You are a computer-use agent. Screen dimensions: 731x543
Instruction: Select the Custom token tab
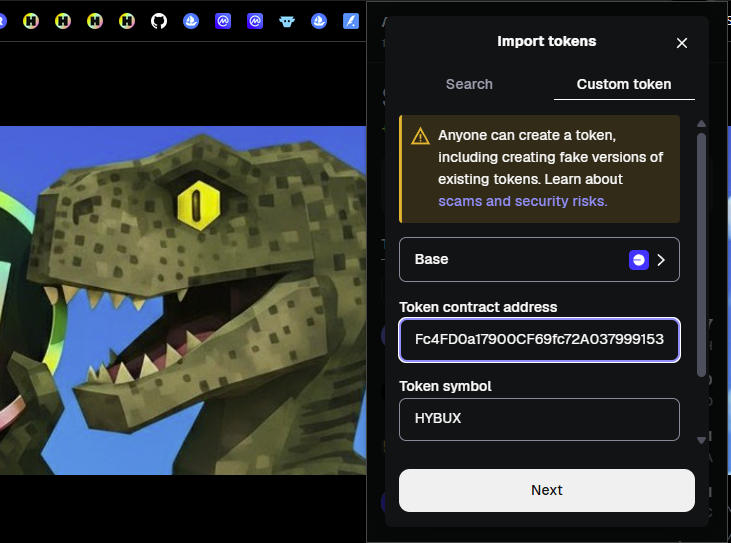coord(624,84)
